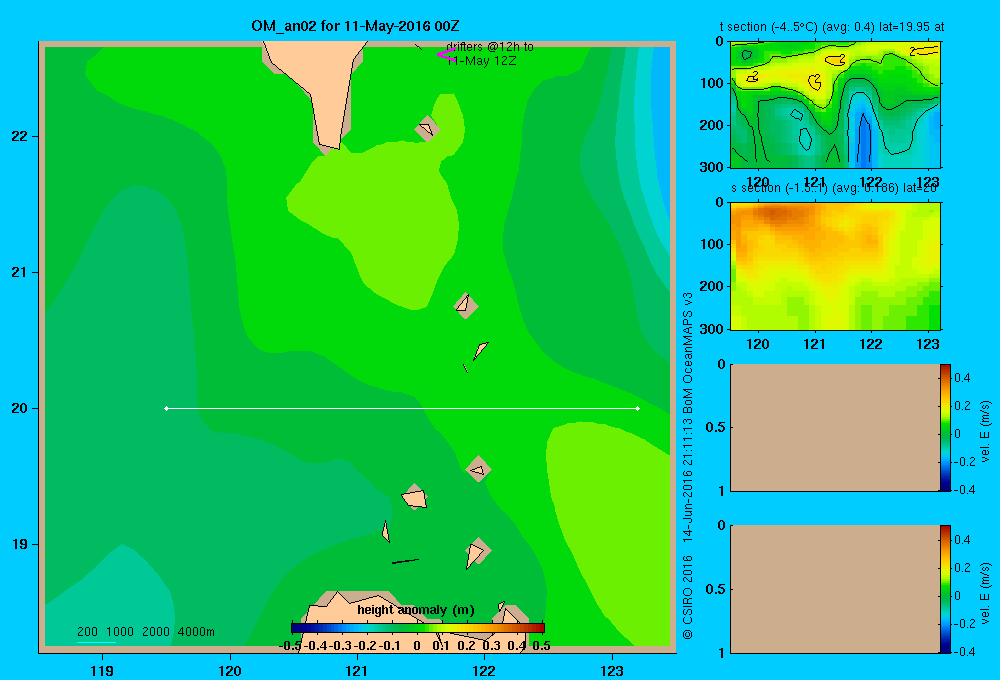Click the island near latitude 19.5 east
This screenshot has width=1000, height=680.
pyautogui.click(x=478, y=469)
